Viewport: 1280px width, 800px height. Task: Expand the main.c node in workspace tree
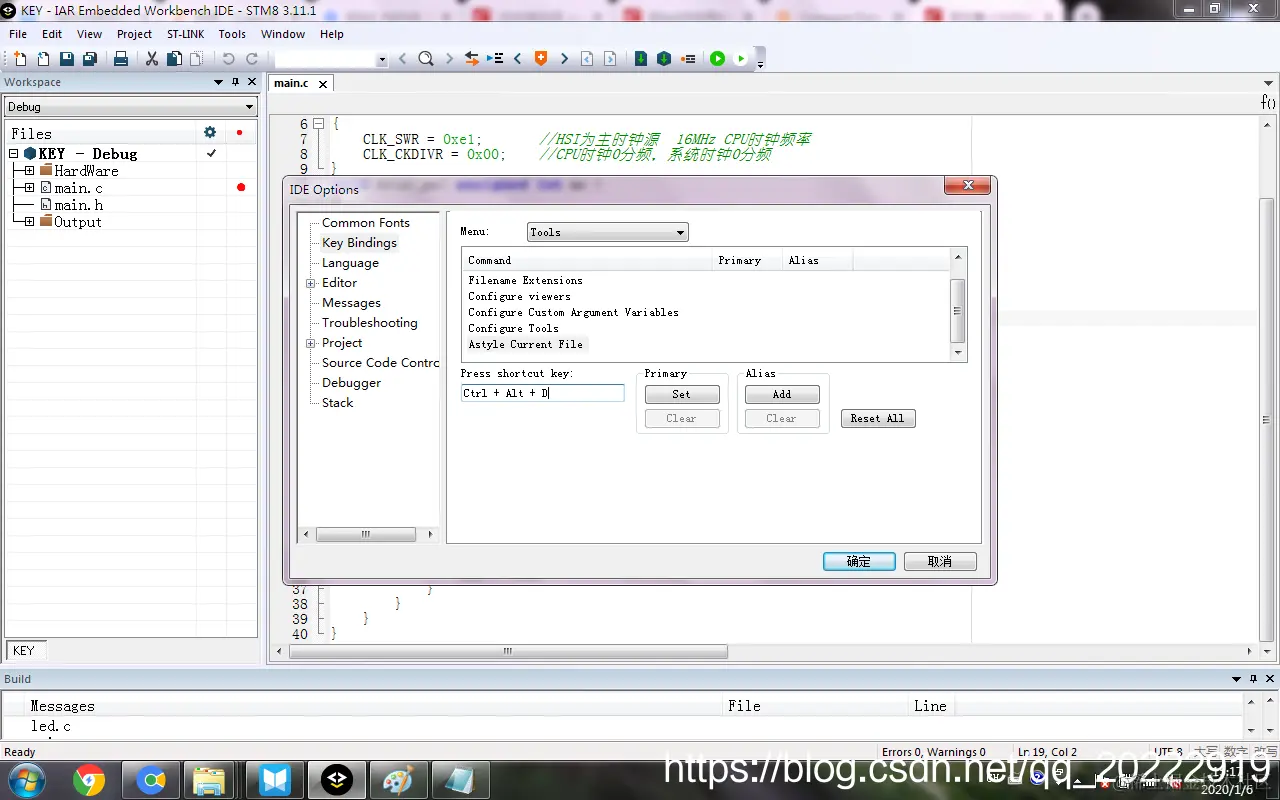pyautogui.click(x=29, y=188)
